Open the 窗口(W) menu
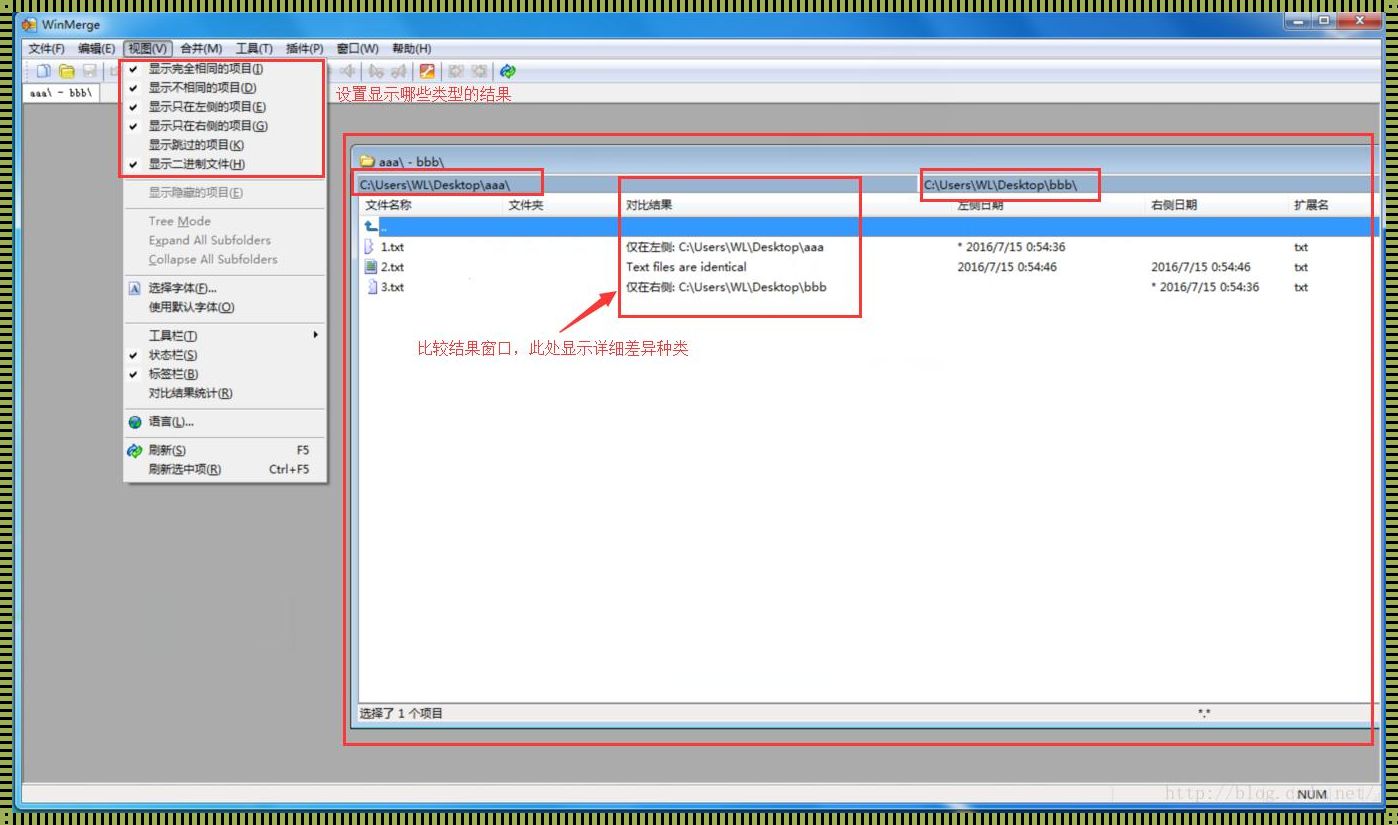Viewport: 1398px width, 825px height. pyautogui.click(x=357, y=48)
